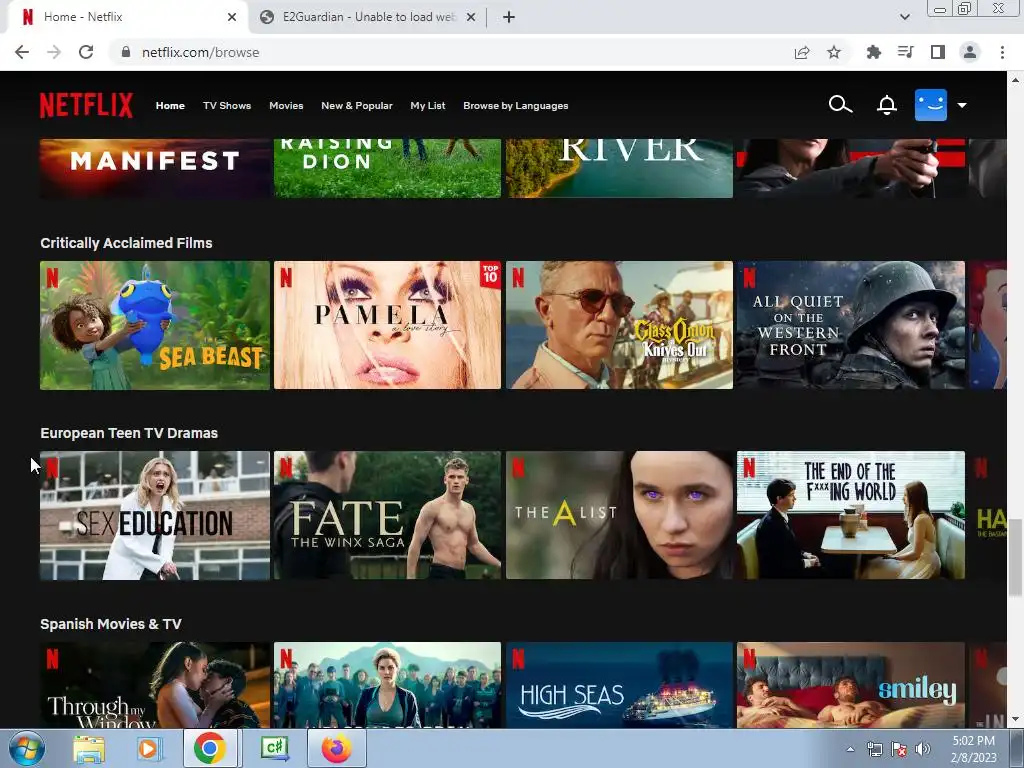Click the blue smiley profile avatar
This screenshot has width=1024, height=768.
[931, 104]
